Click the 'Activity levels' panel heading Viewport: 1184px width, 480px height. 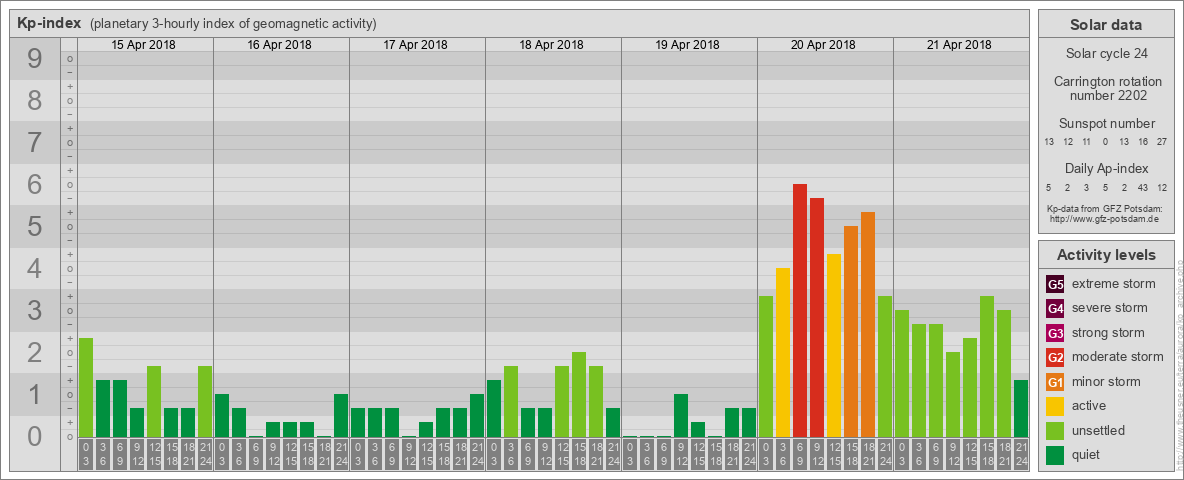(x=1105, y=255)
